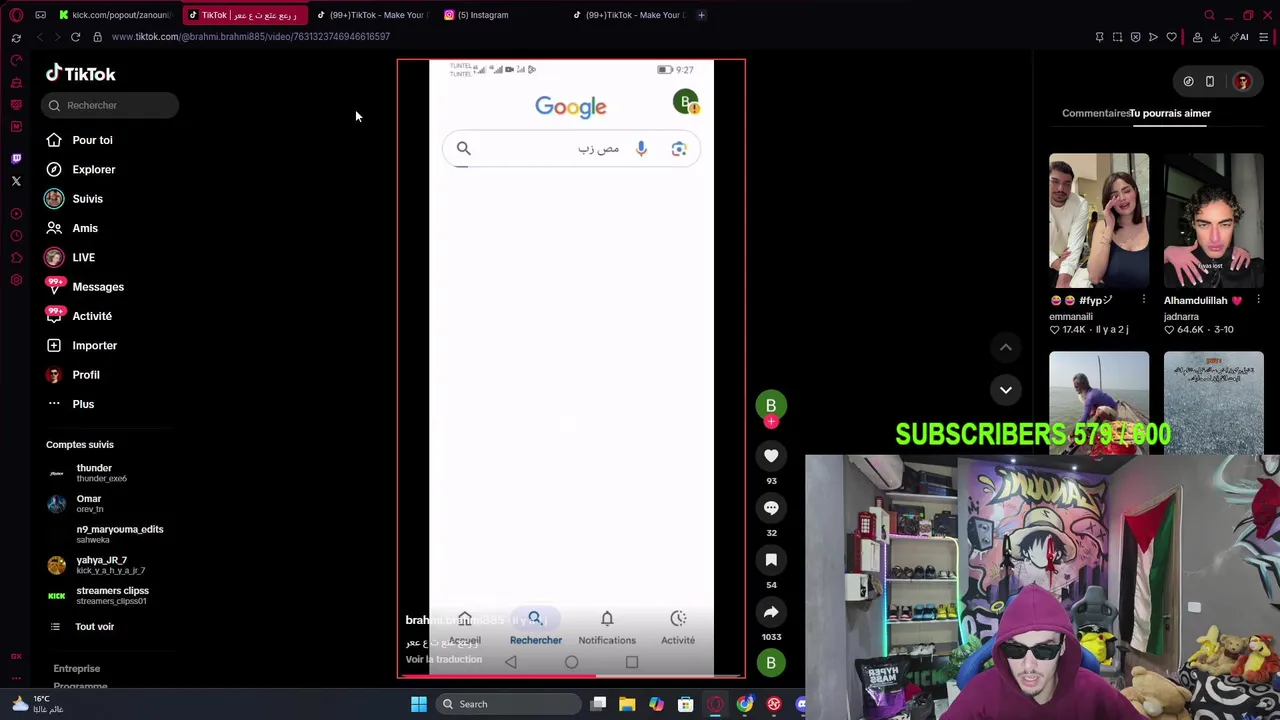Screen dimensions: 1280x720
Task: Go to previous video with up chevron
Action: (x=1006, y=347)
